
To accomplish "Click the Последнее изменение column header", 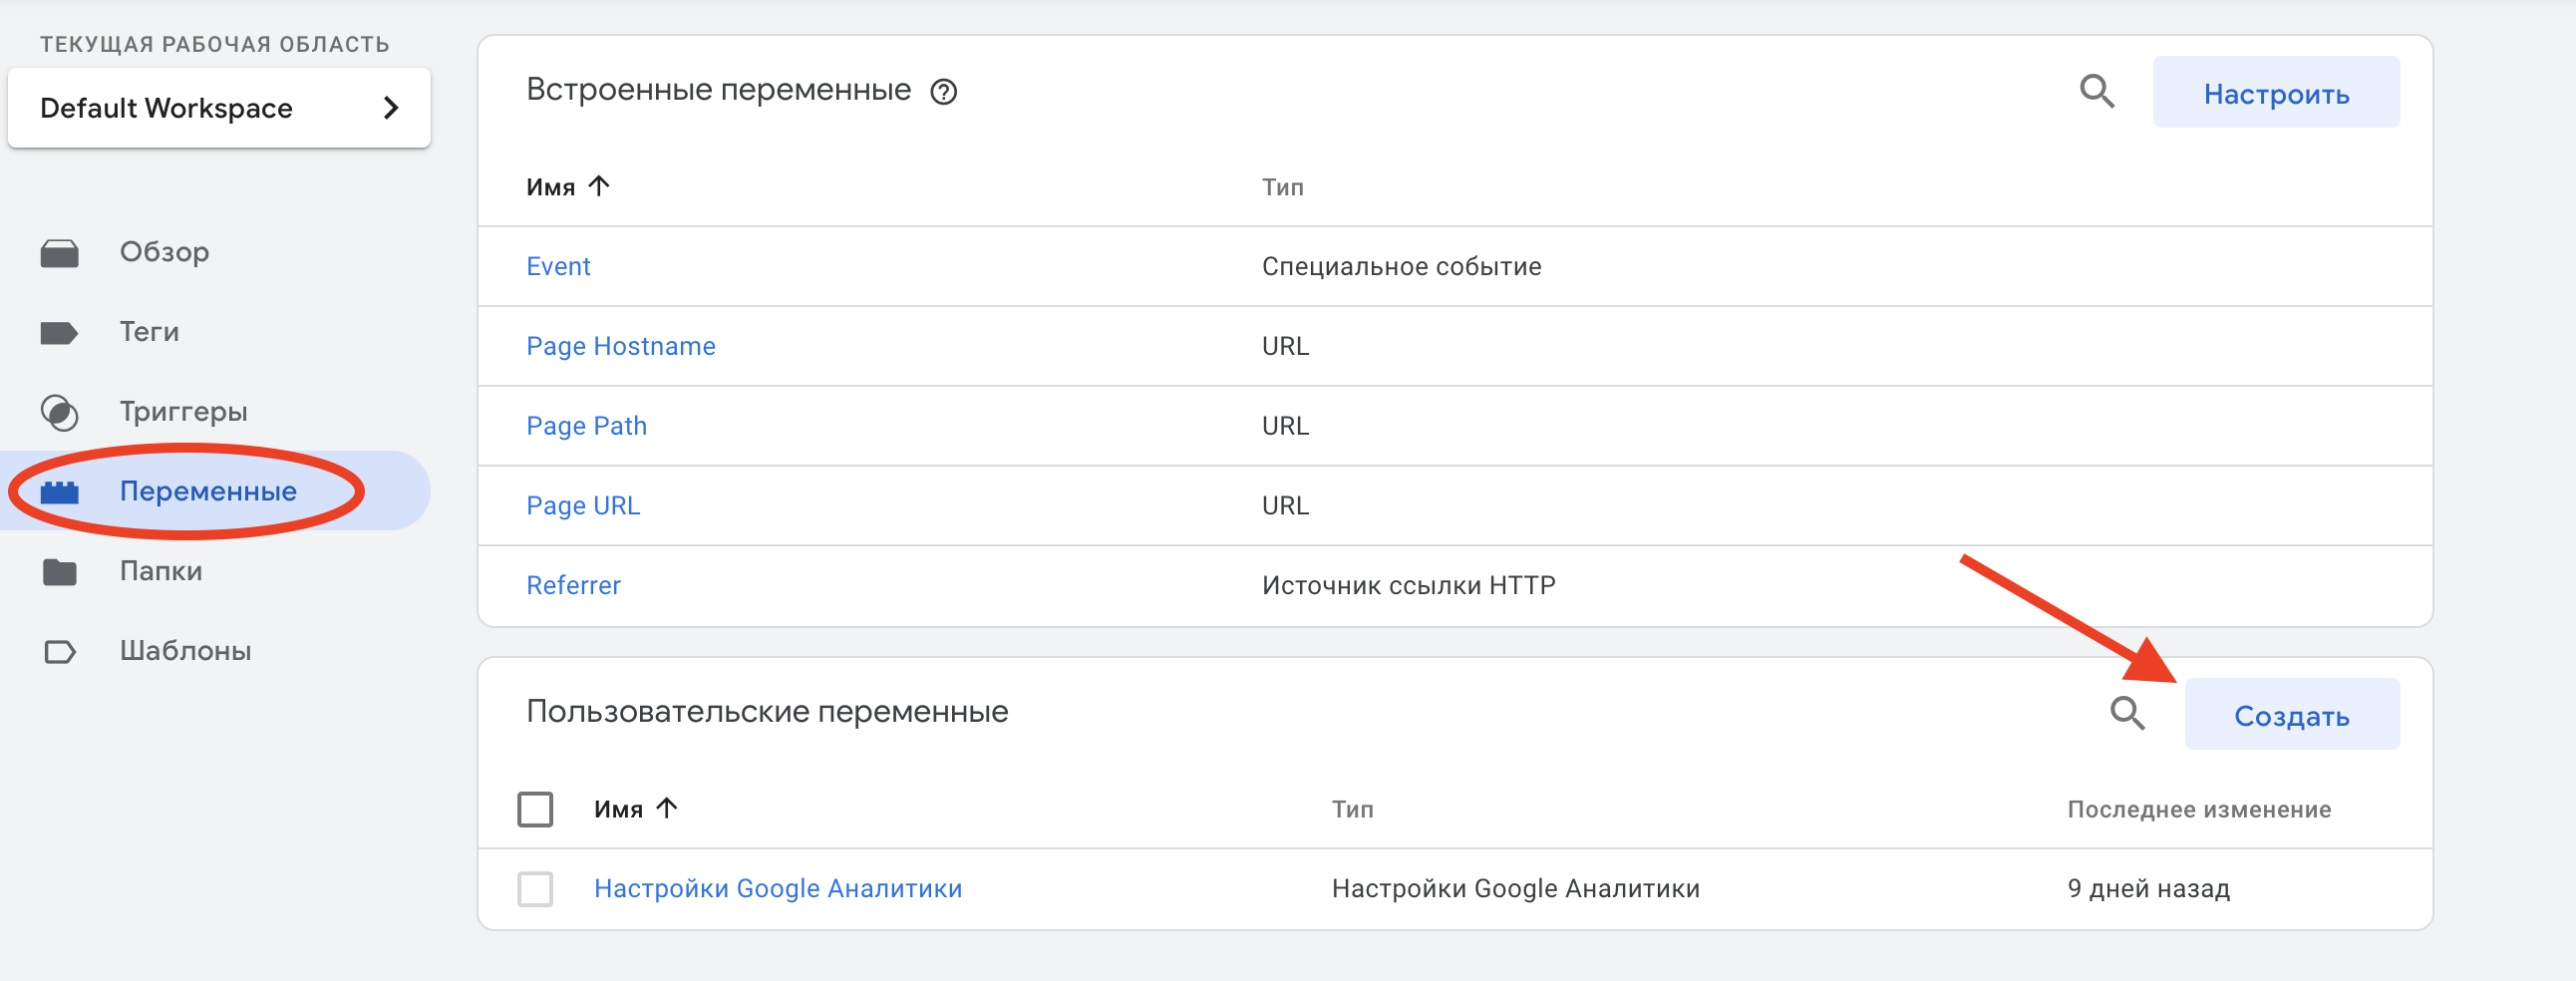I will click(2199, 809).
